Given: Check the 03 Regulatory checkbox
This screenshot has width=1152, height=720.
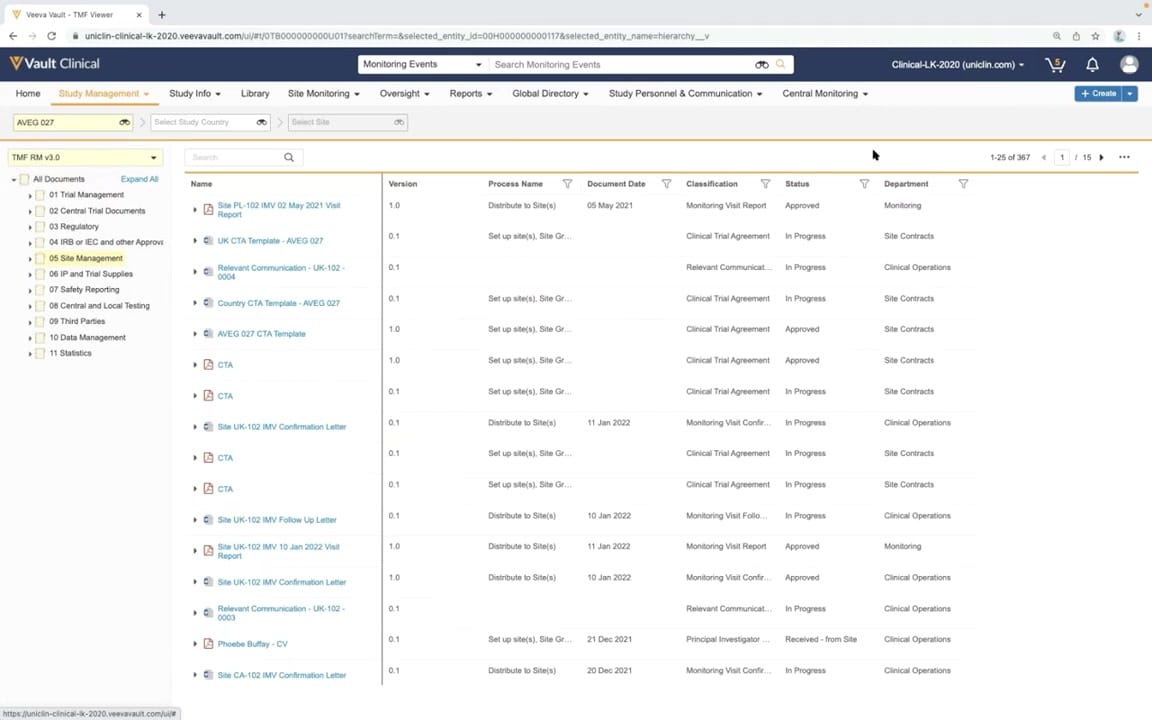Looking at the screenshot, I should 40,227.
